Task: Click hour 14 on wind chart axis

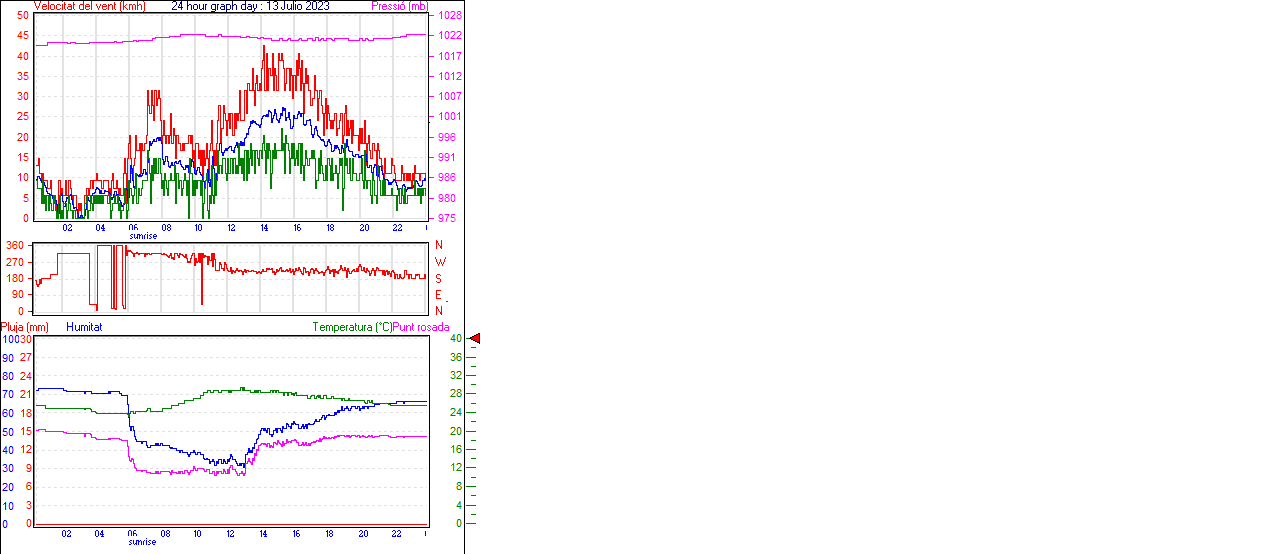Action: [264, 228]
